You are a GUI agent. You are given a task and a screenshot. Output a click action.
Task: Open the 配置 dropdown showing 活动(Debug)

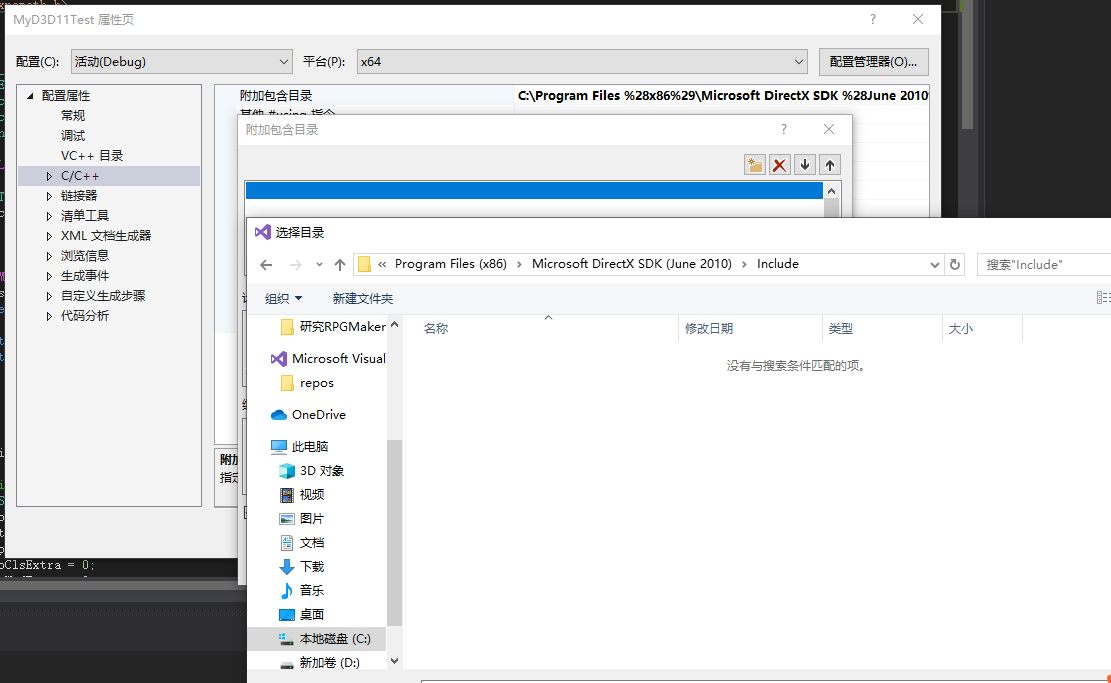(180, 61)
